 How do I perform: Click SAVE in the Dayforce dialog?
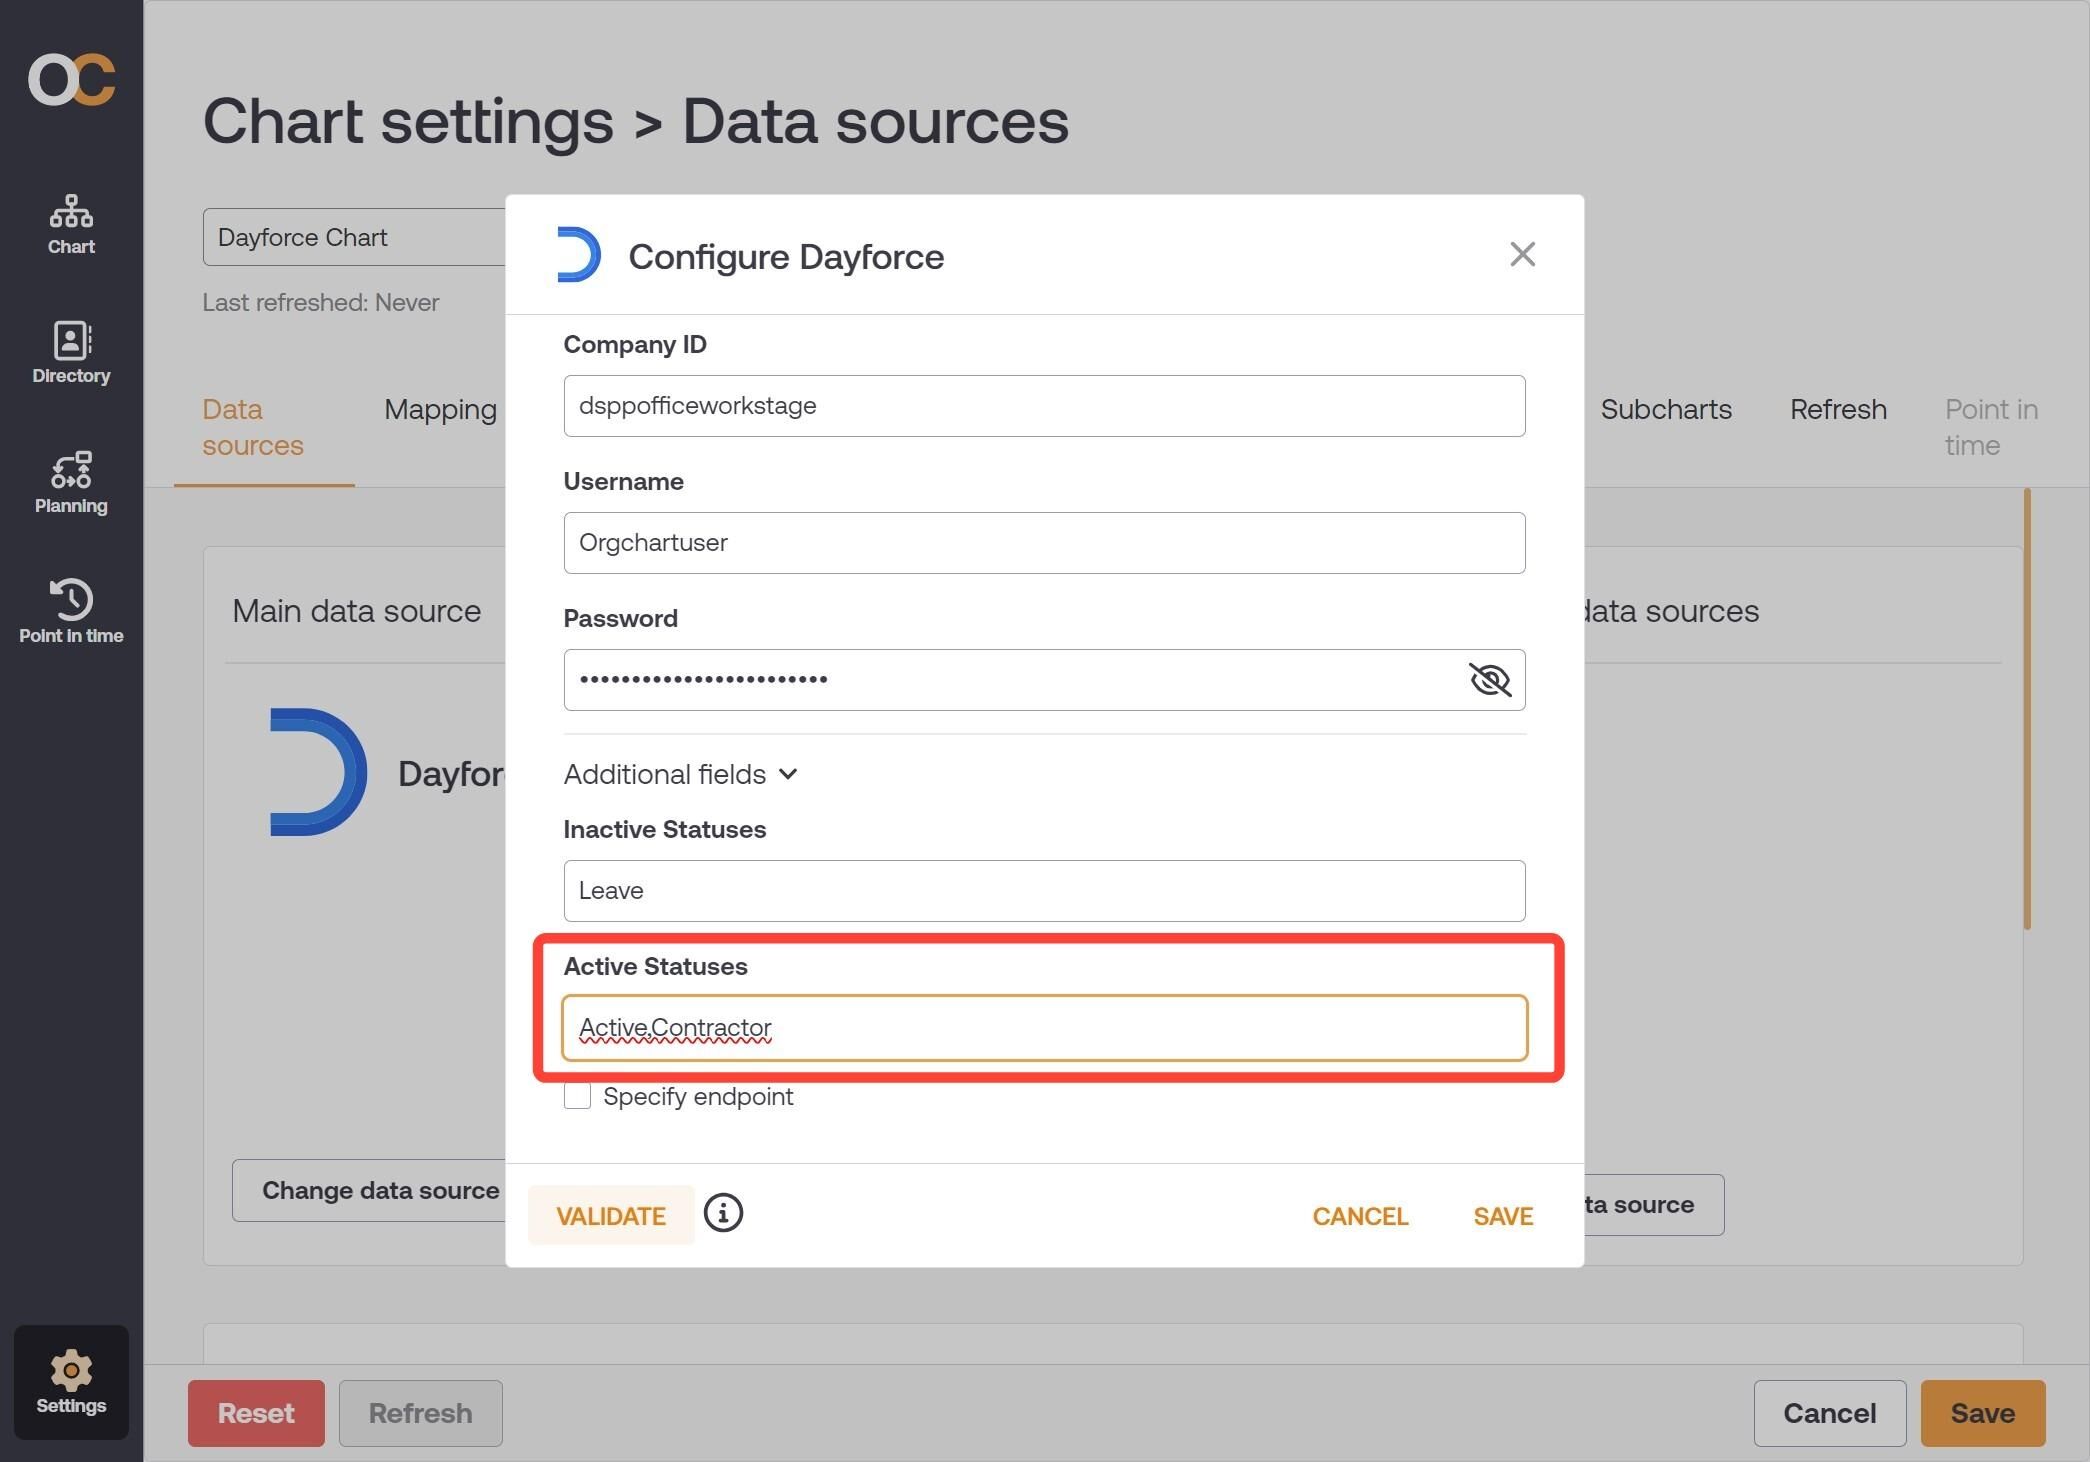click(1503, 1216)
